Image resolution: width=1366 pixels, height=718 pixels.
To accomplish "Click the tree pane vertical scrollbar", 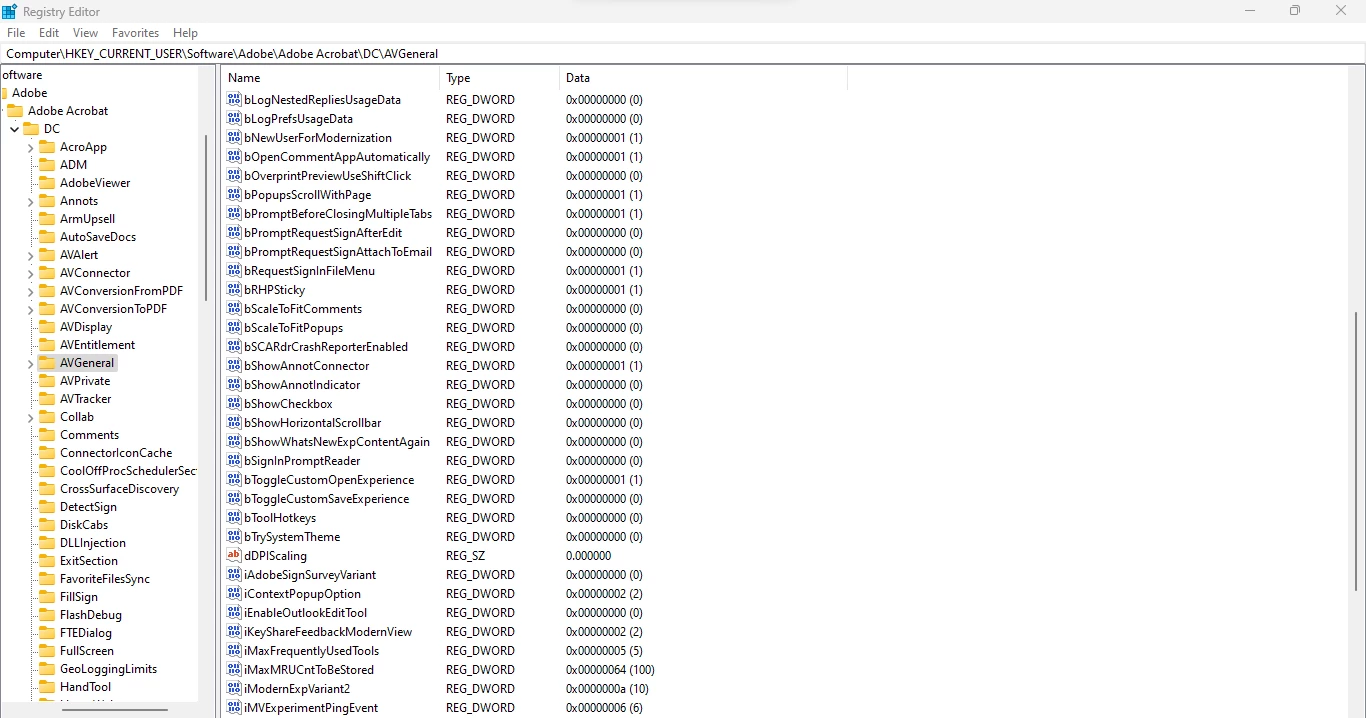I will (x=206, y=220).
